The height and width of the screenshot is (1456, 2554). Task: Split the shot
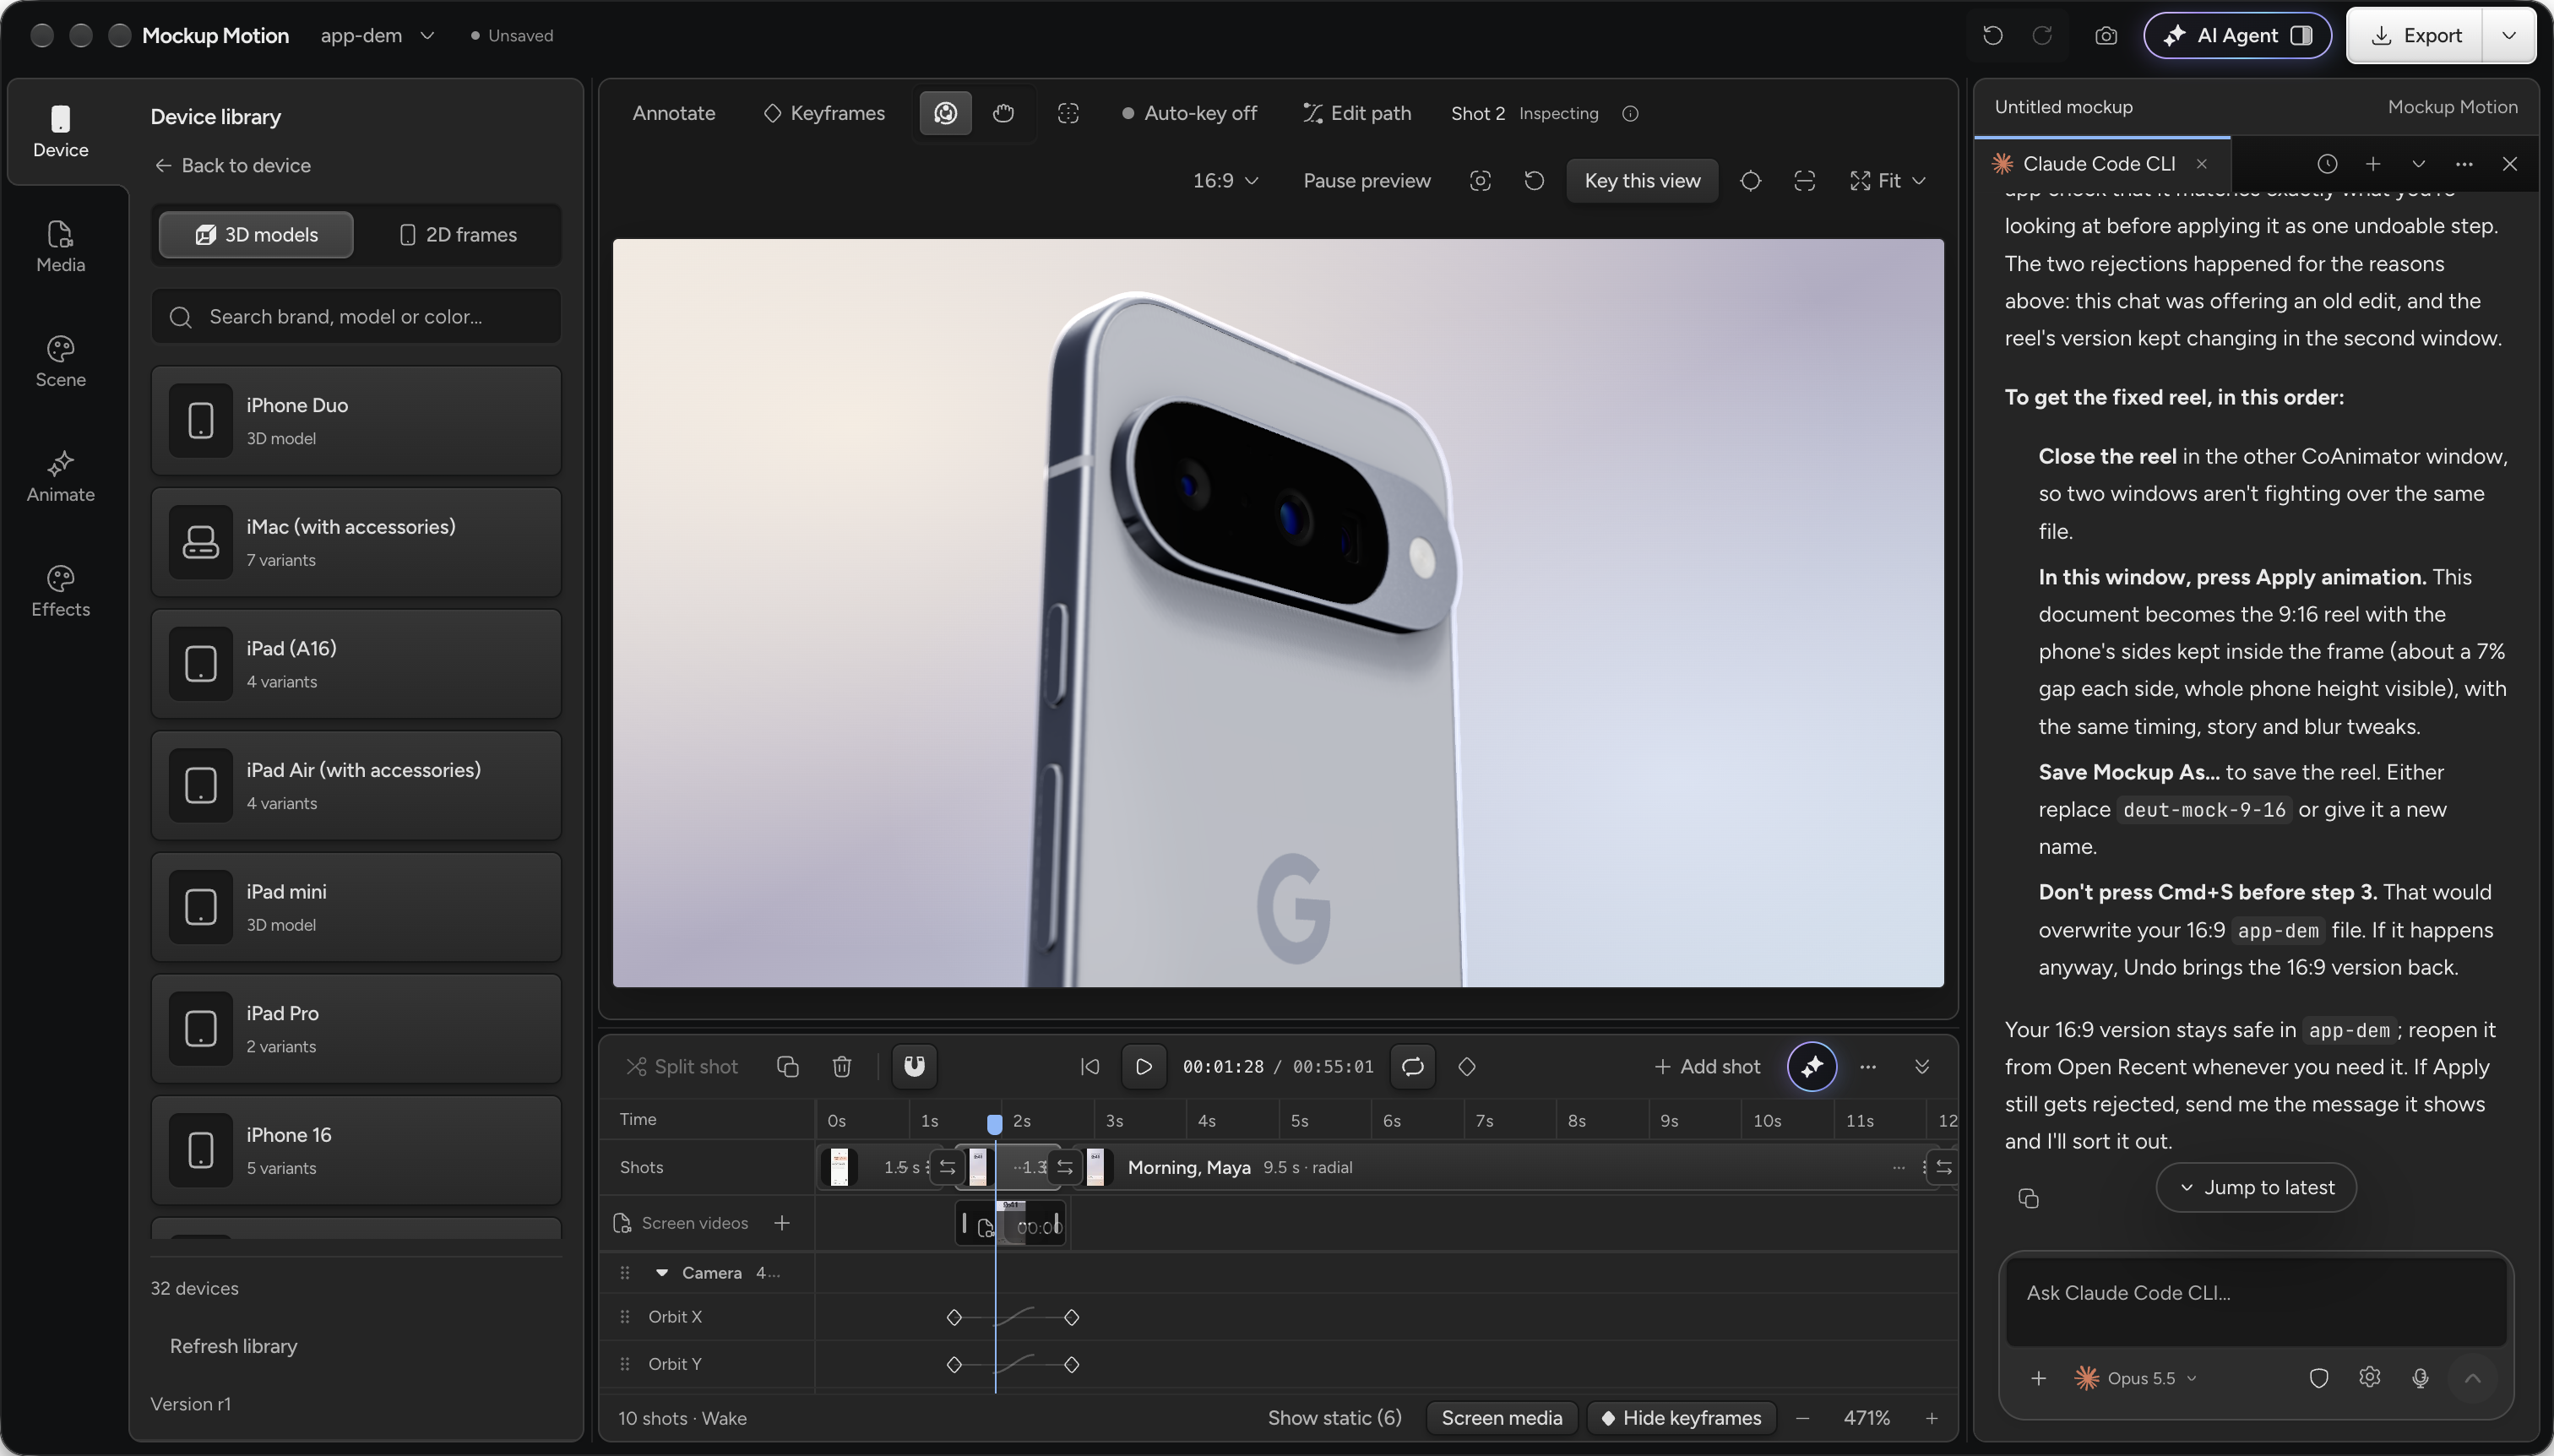[x=682, y=1067]
